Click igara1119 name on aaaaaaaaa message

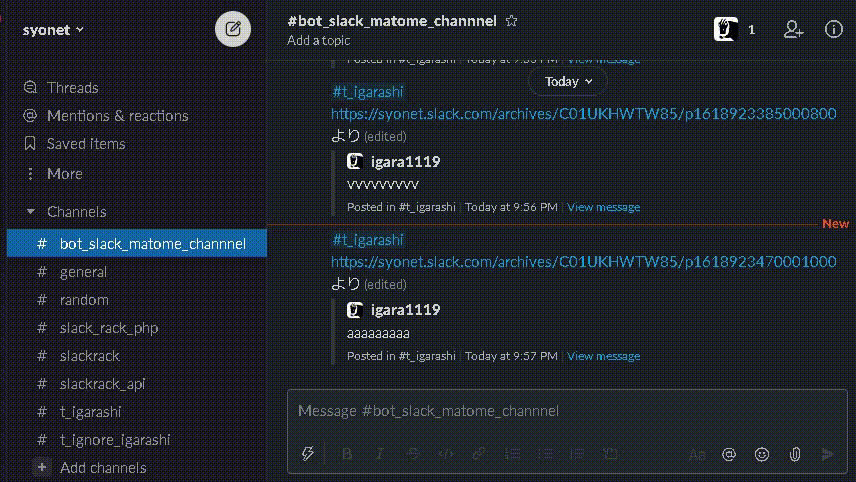[405, 310]
